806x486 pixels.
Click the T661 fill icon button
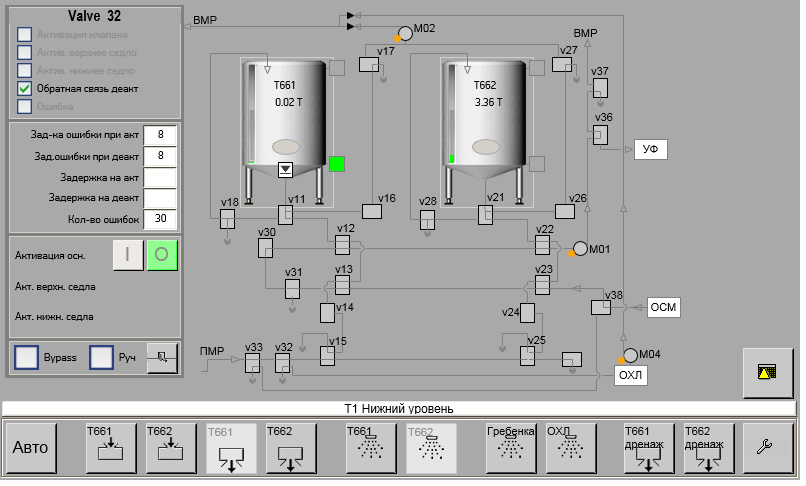click(x=111, y=447)
